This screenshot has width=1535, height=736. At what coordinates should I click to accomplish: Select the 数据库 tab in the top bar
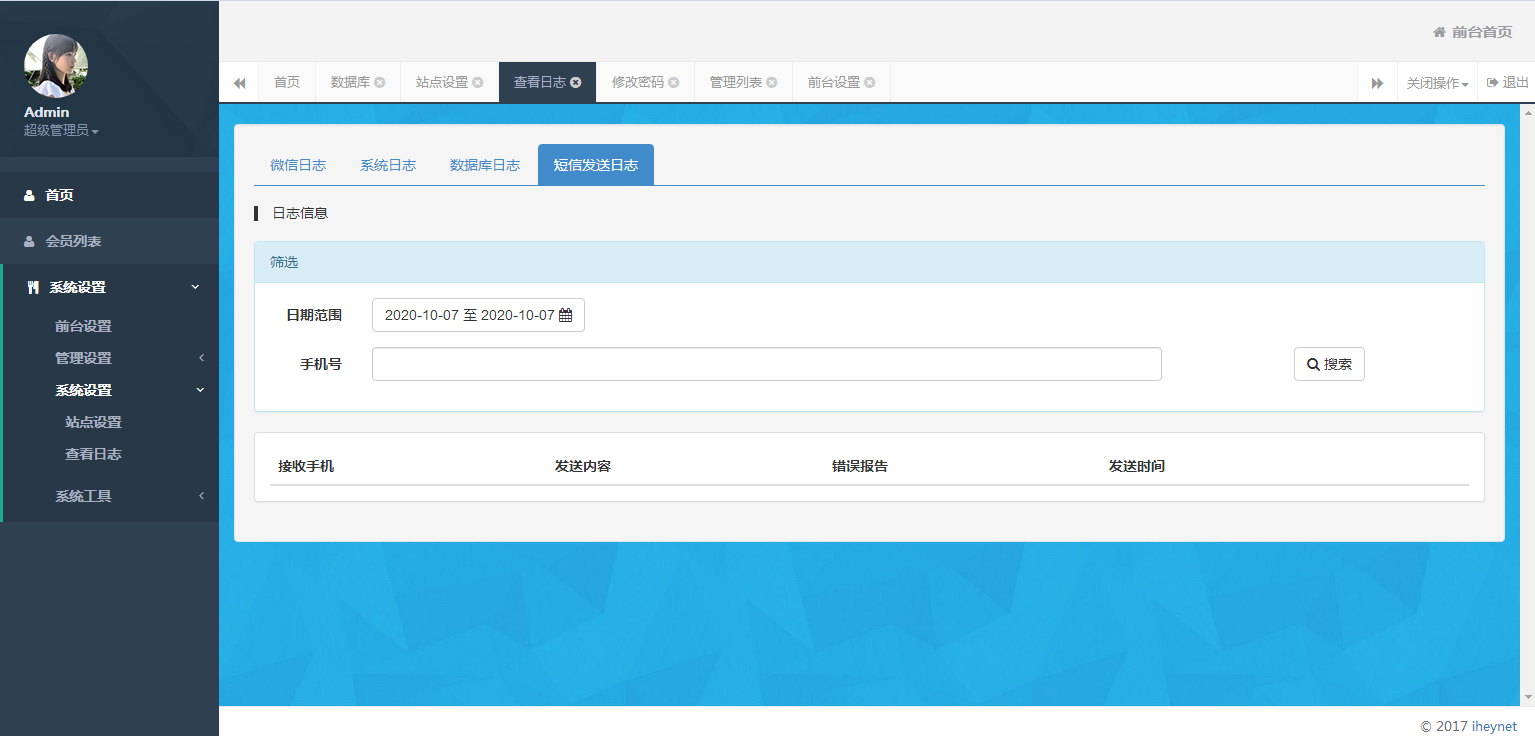point(350,82)
